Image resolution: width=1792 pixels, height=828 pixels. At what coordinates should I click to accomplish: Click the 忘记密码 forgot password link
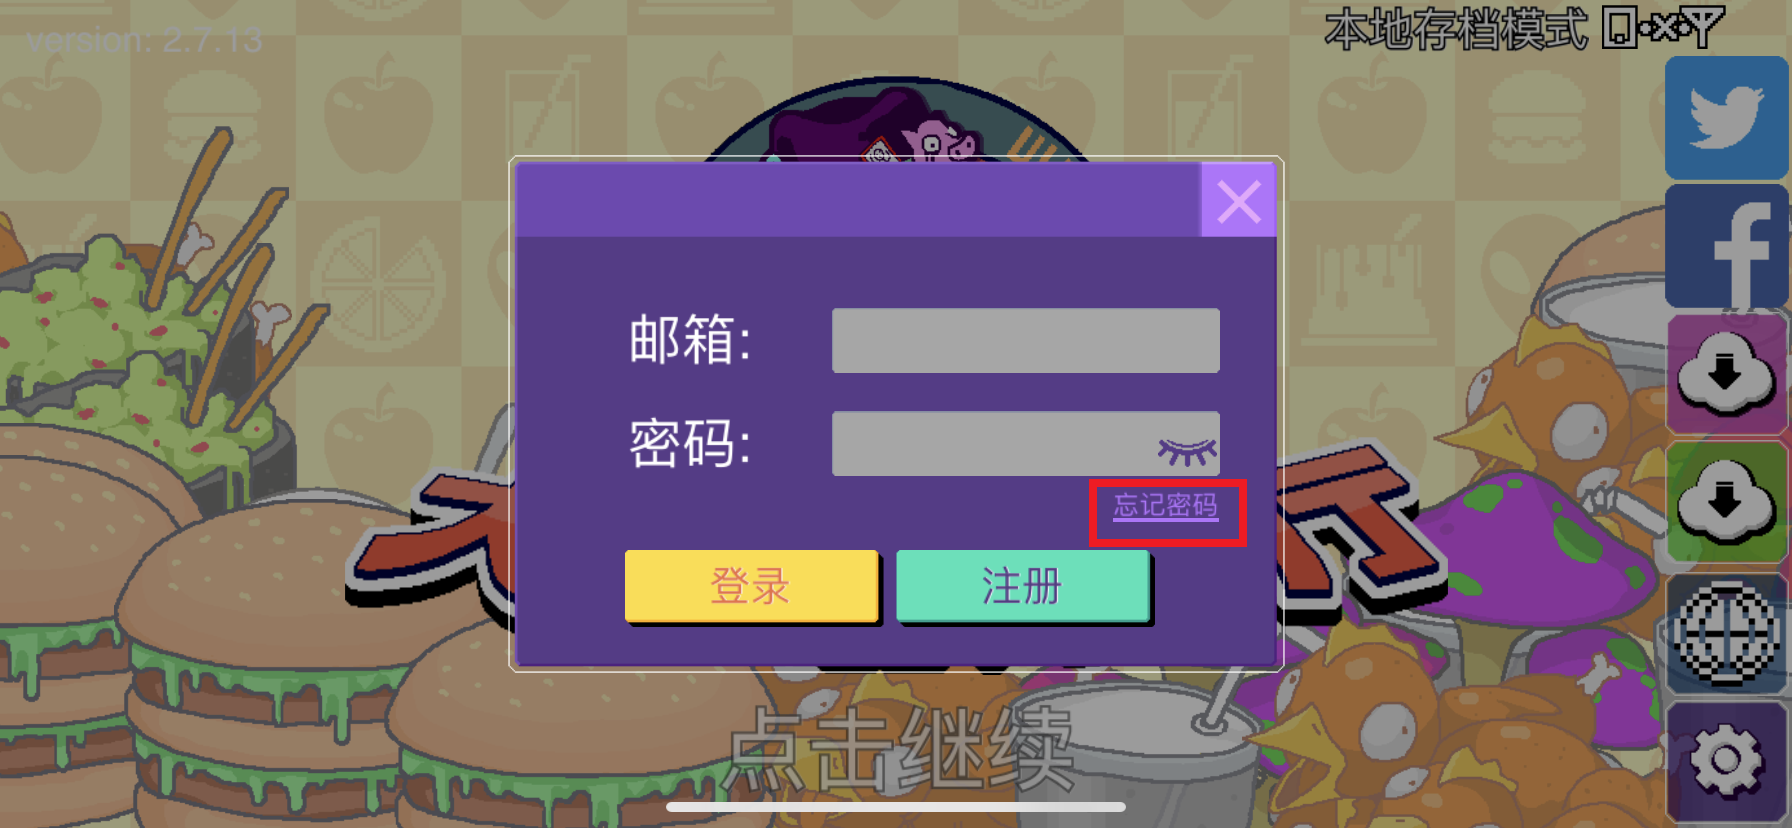1166,506
